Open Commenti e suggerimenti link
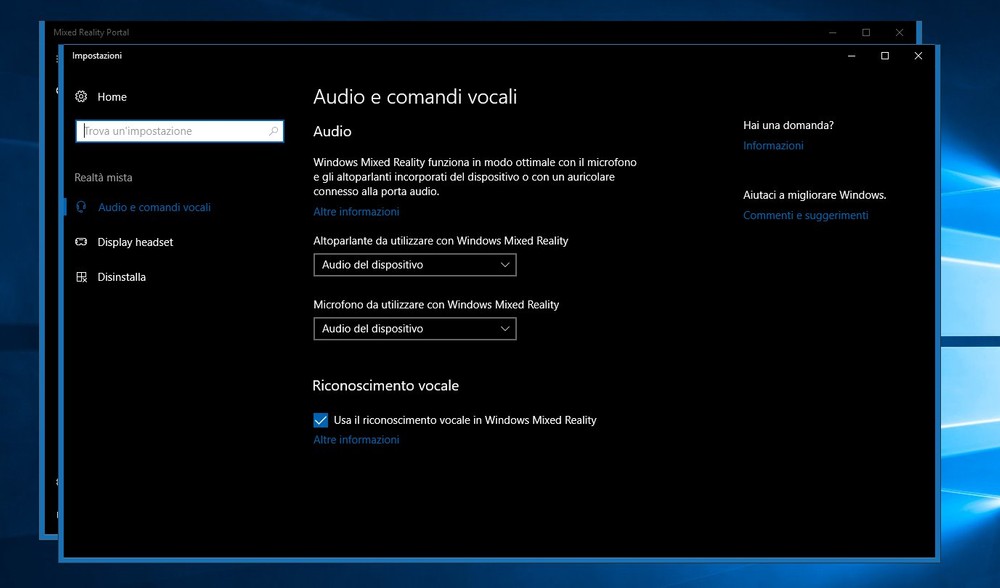Screen dimensions: 1000x588 805,216
